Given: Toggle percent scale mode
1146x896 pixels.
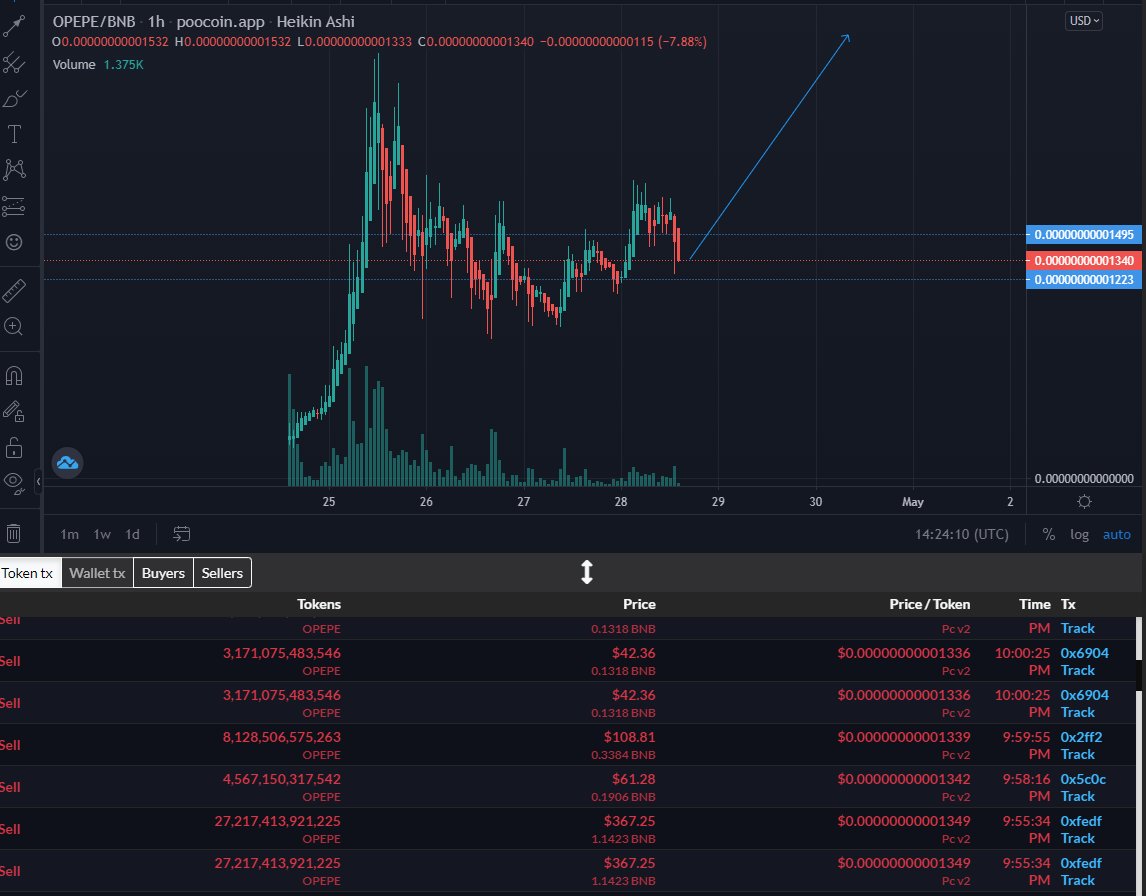Looking at the screenshot, I should point(1049,534).
